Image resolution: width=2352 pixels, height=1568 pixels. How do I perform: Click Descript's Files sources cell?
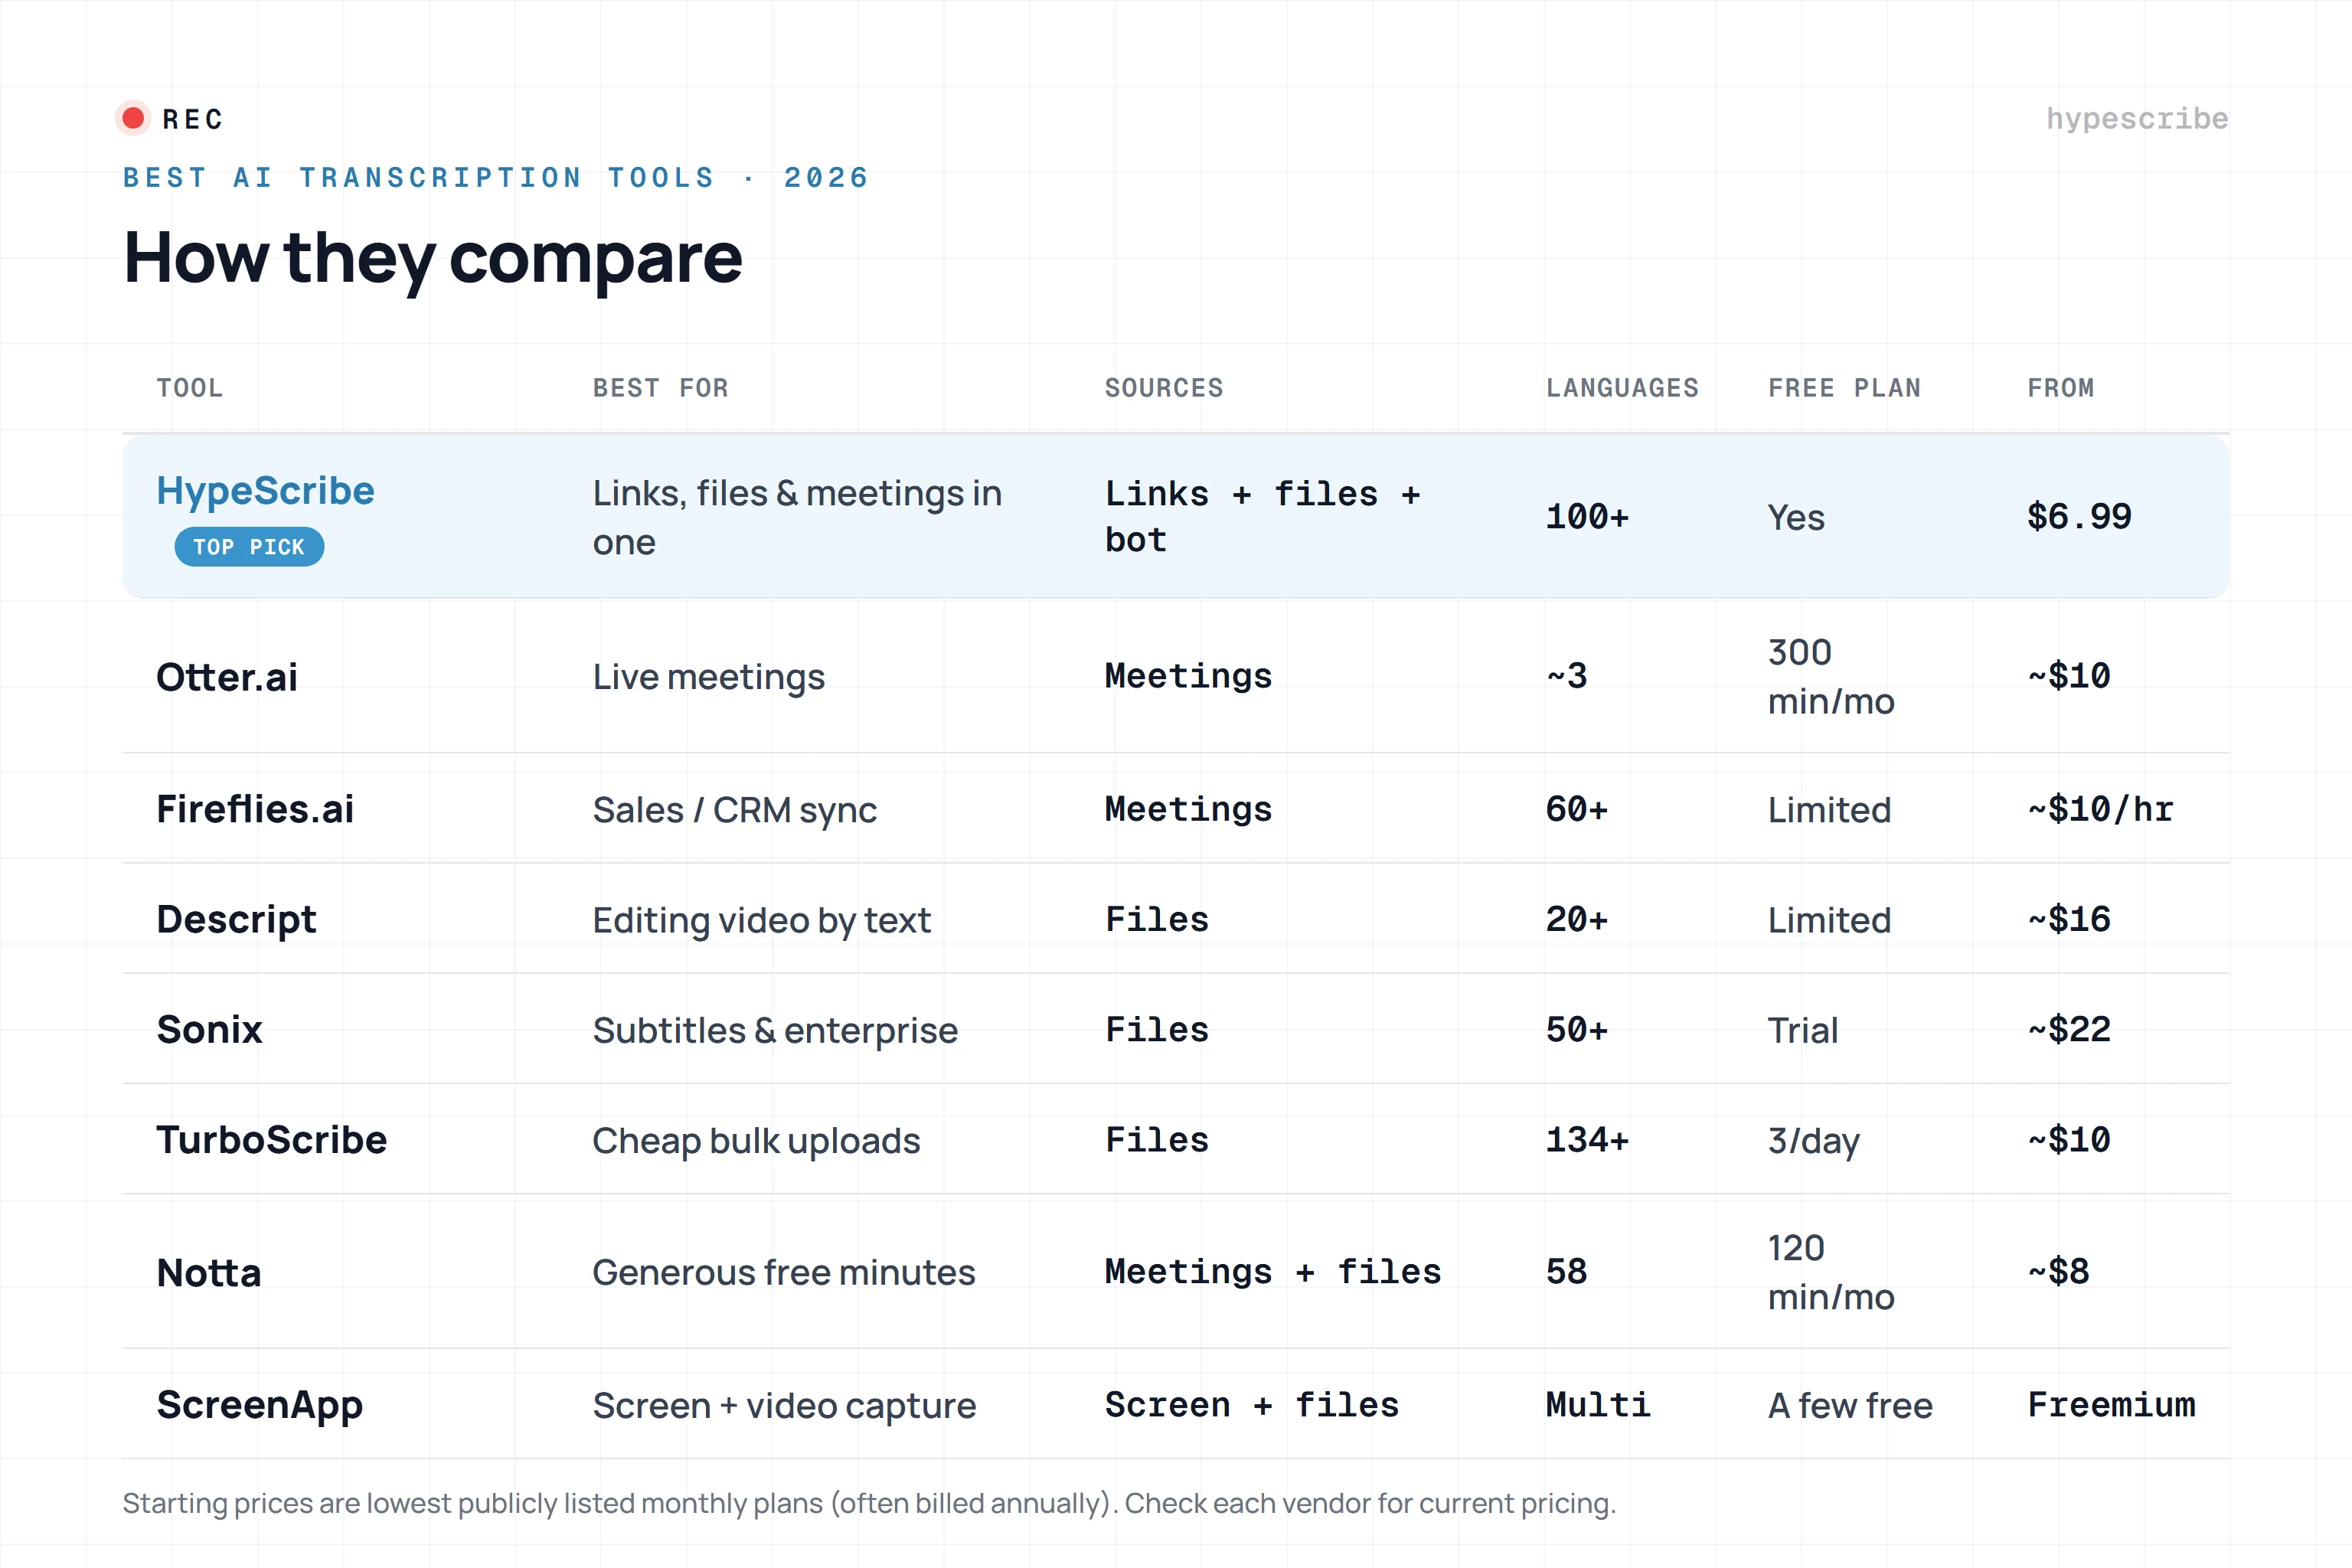tap(1157, 920)
